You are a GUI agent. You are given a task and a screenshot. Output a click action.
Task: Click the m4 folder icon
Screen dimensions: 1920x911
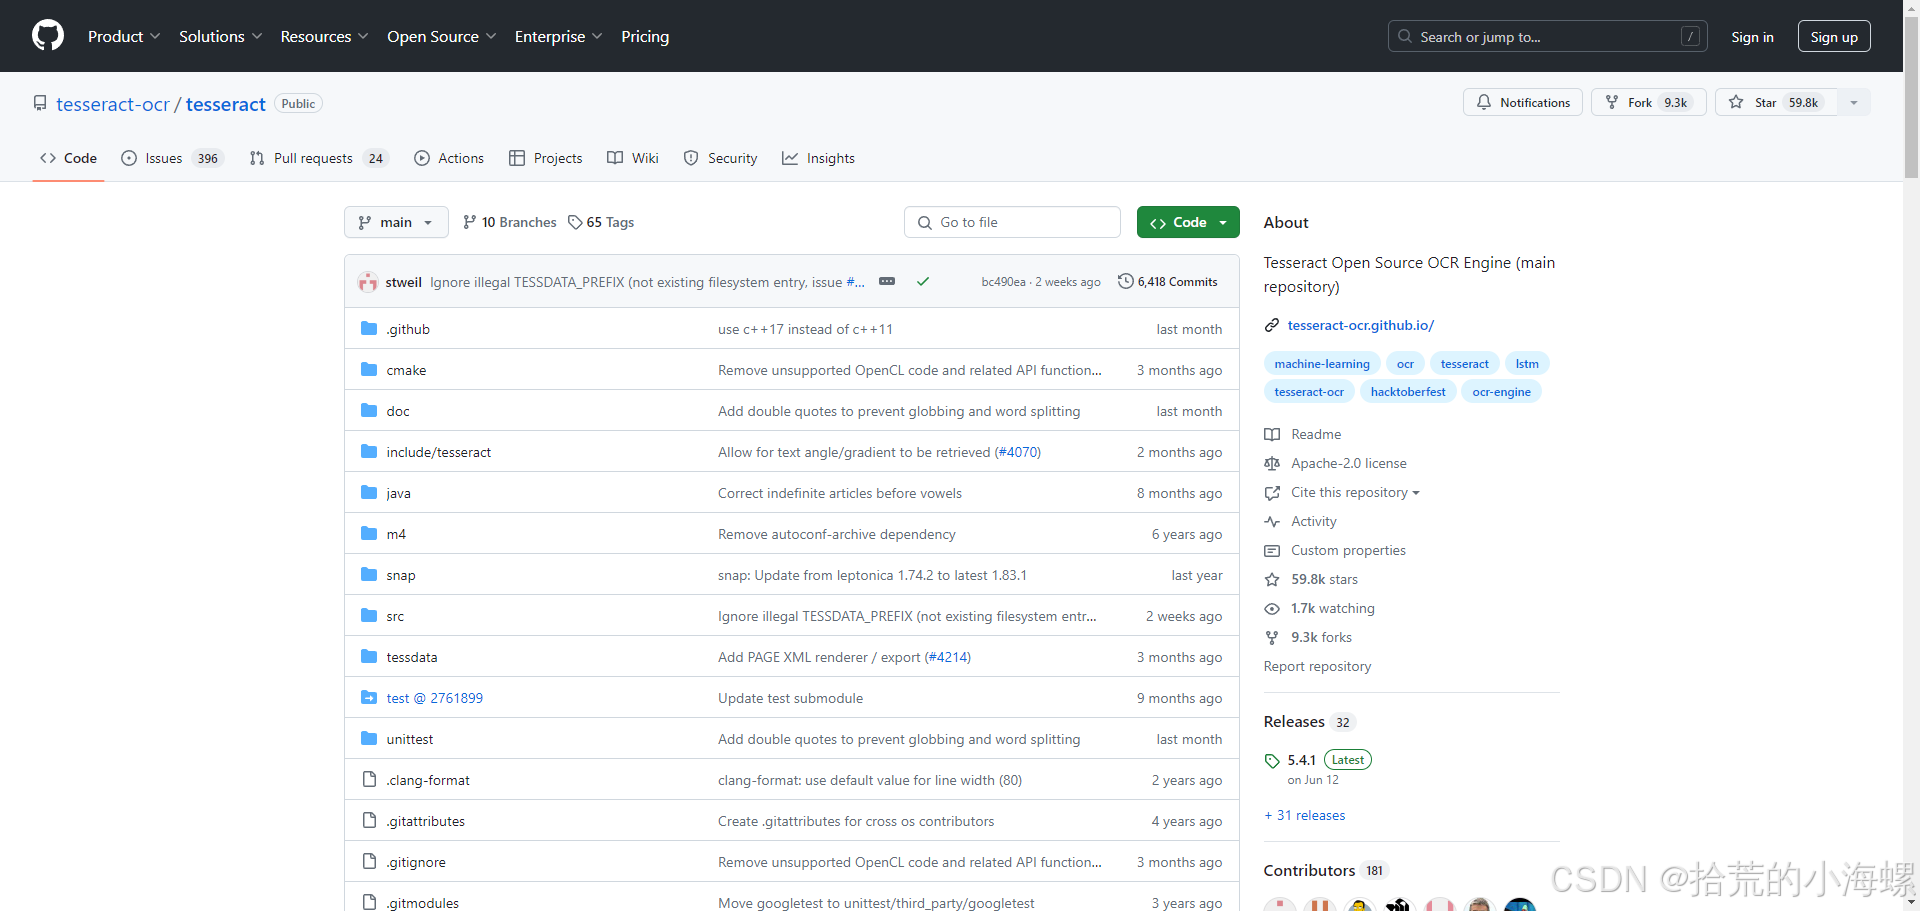pos(369,533)
